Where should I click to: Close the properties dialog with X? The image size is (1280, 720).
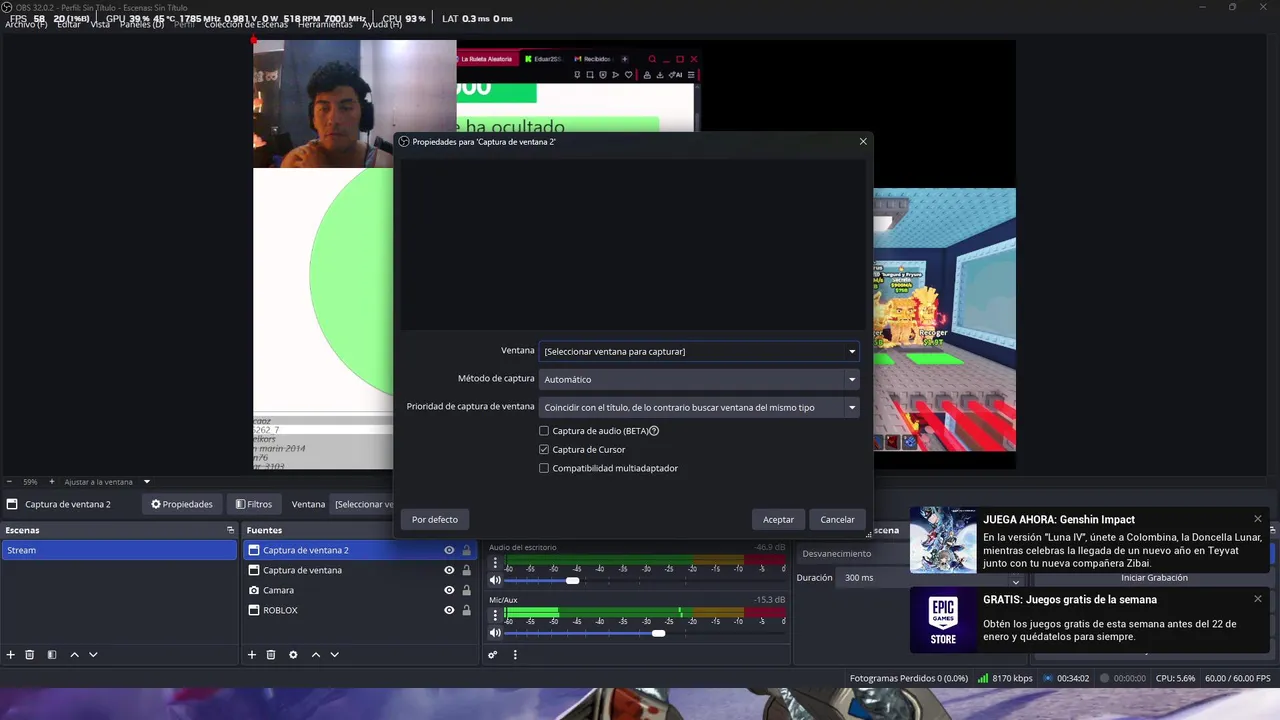(x=863, y=142)
